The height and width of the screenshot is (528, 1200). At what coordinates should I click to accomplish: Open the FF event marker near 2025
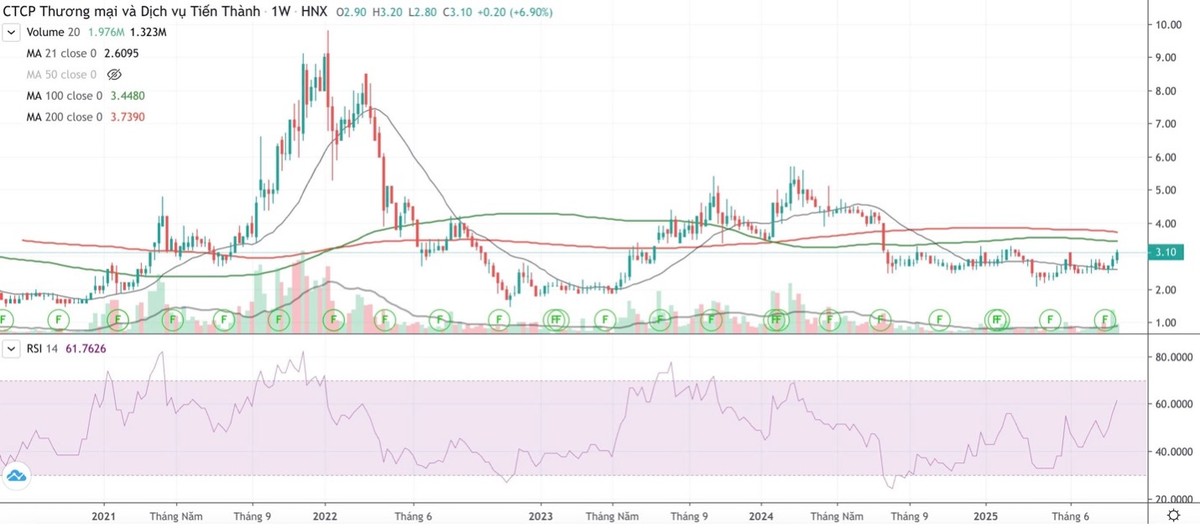tap(996, 320)
